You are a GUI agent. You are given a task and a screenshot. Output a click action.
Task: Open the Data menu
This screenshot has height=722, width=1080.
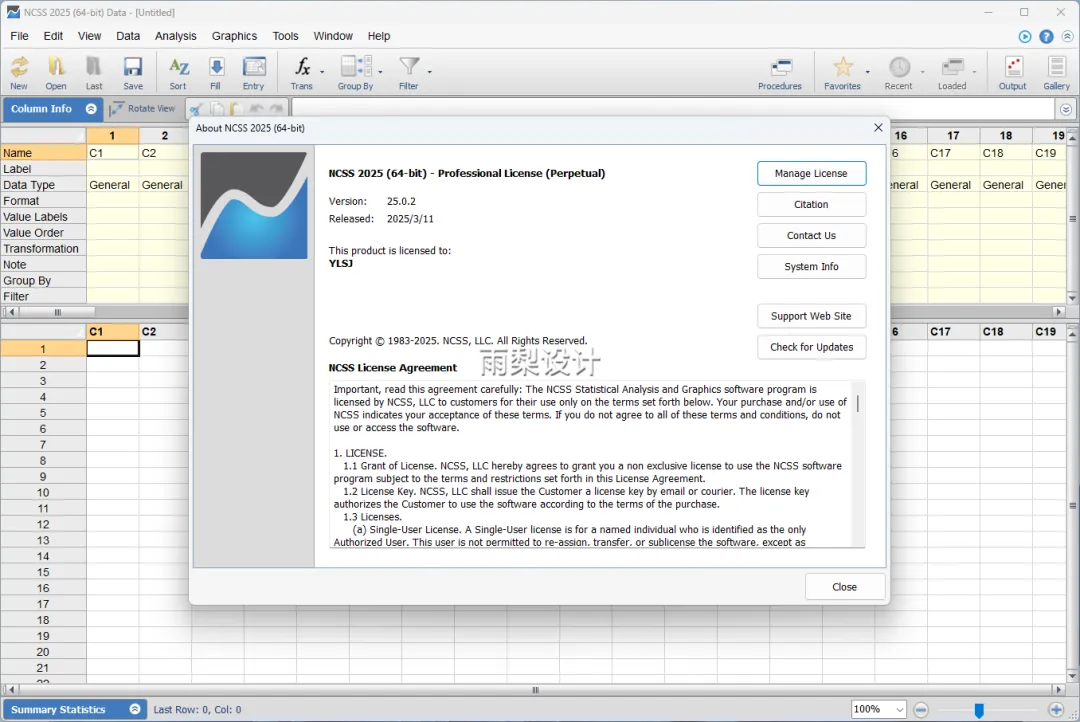coord(127,36)
